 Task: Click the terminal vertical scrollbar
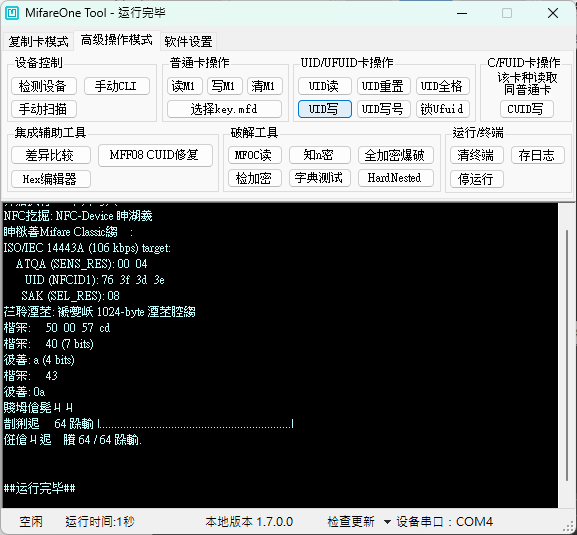click(567, 355)
